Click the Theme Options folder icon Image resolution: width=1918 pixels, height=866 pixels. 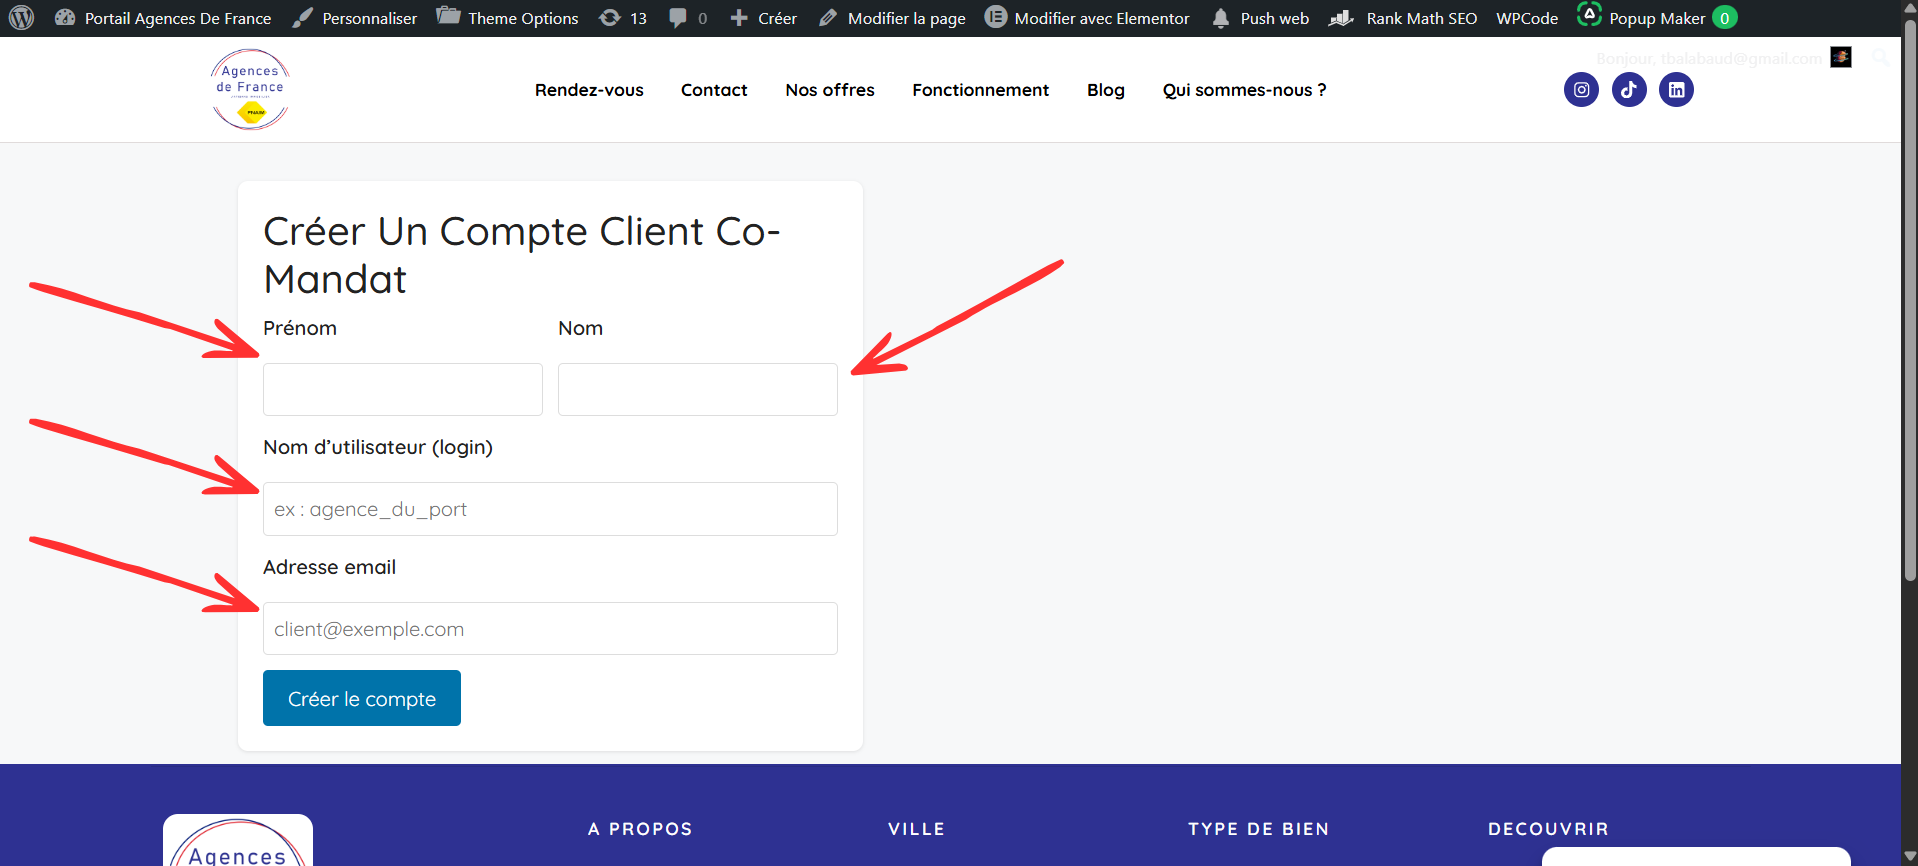click(x=448, y=16)
